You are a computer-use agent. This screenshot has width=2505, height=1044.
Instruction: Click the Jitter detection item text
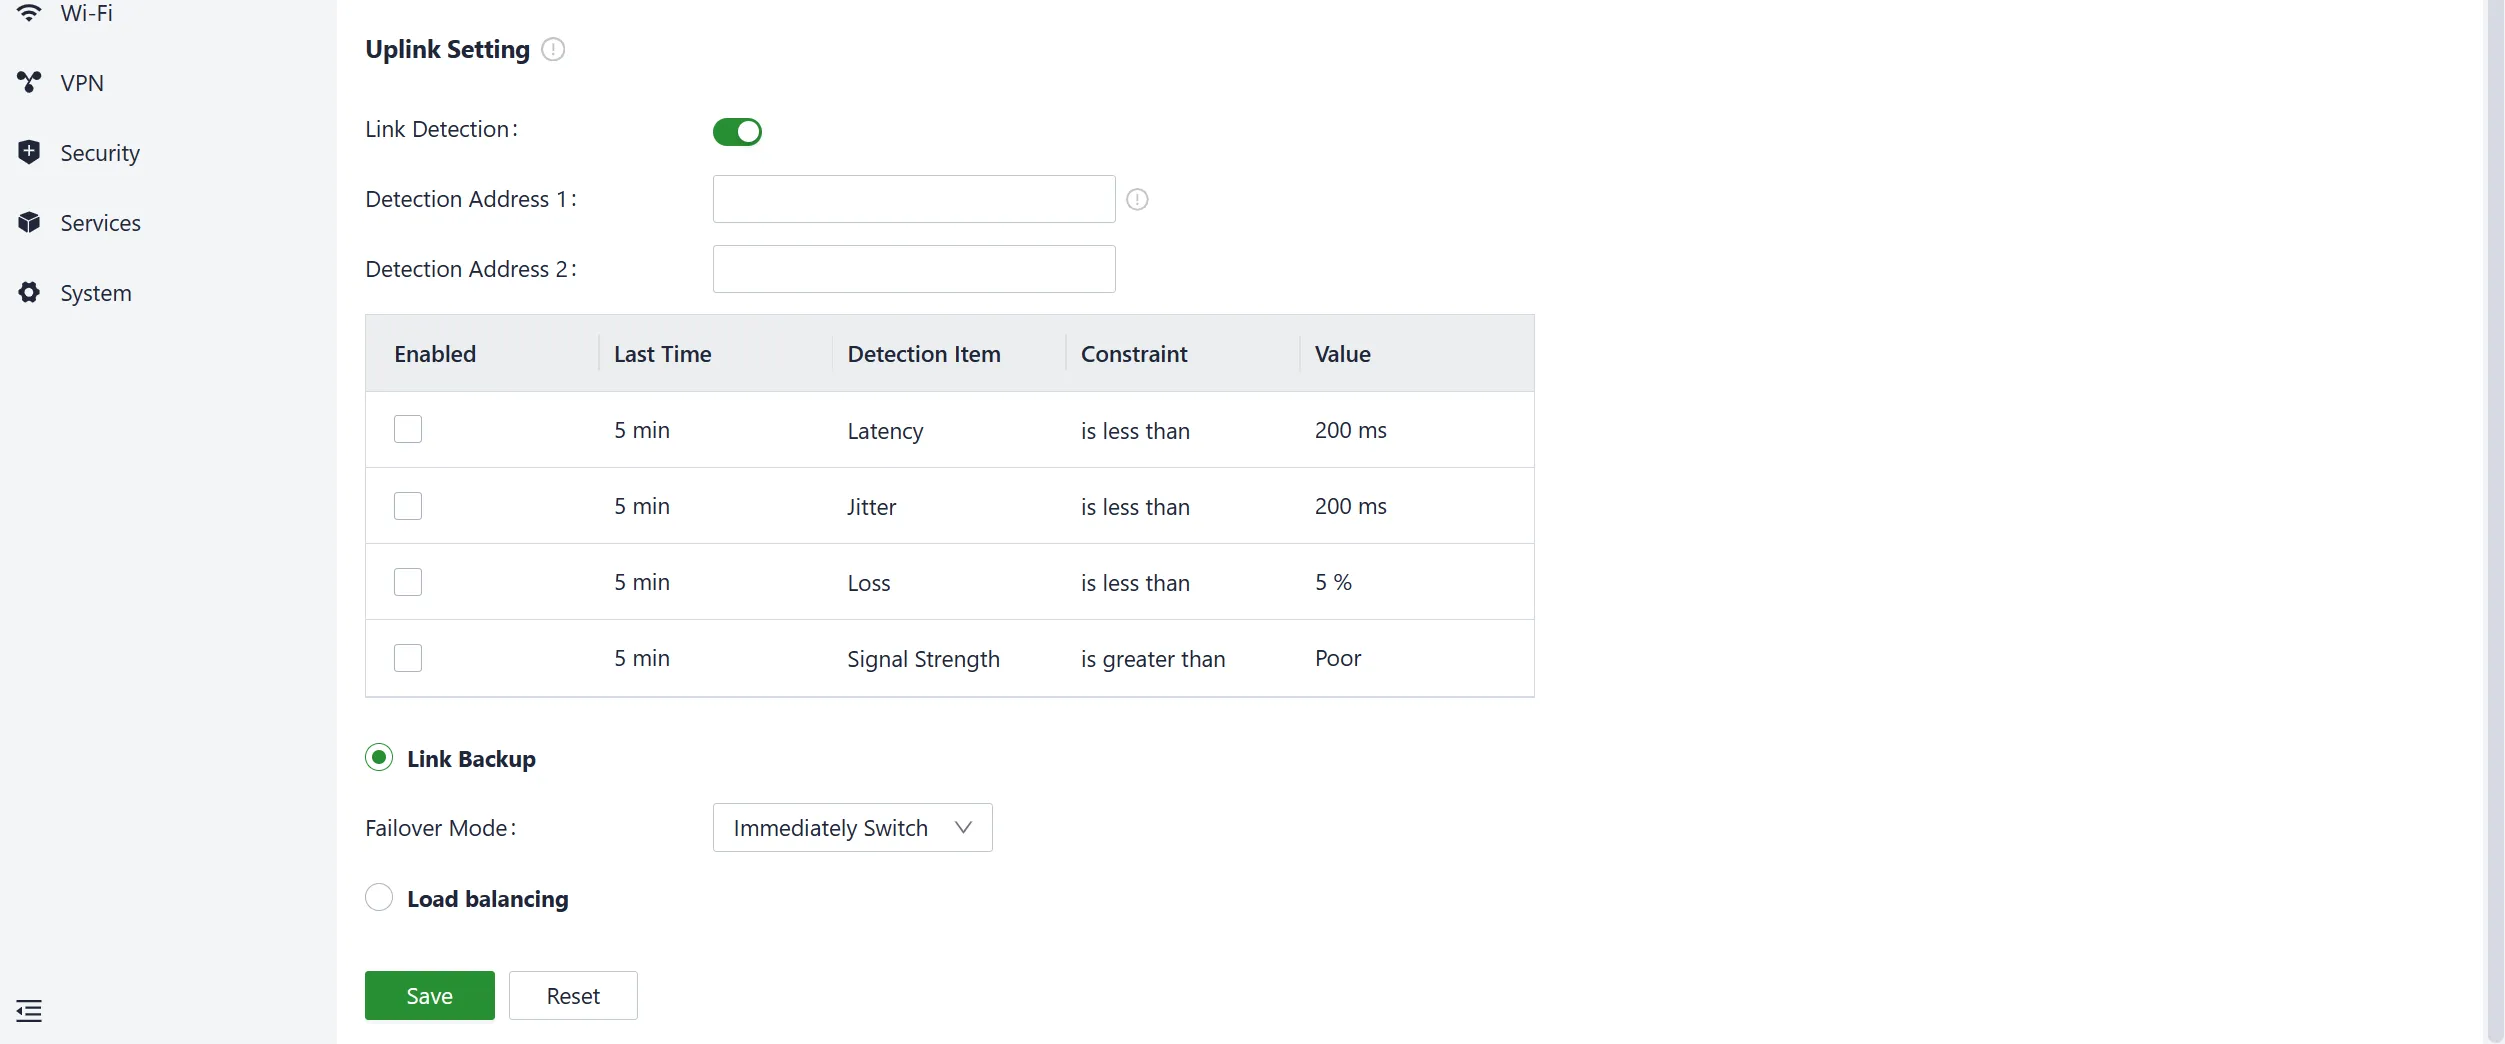pyautogui.click(x=871, y=507)
